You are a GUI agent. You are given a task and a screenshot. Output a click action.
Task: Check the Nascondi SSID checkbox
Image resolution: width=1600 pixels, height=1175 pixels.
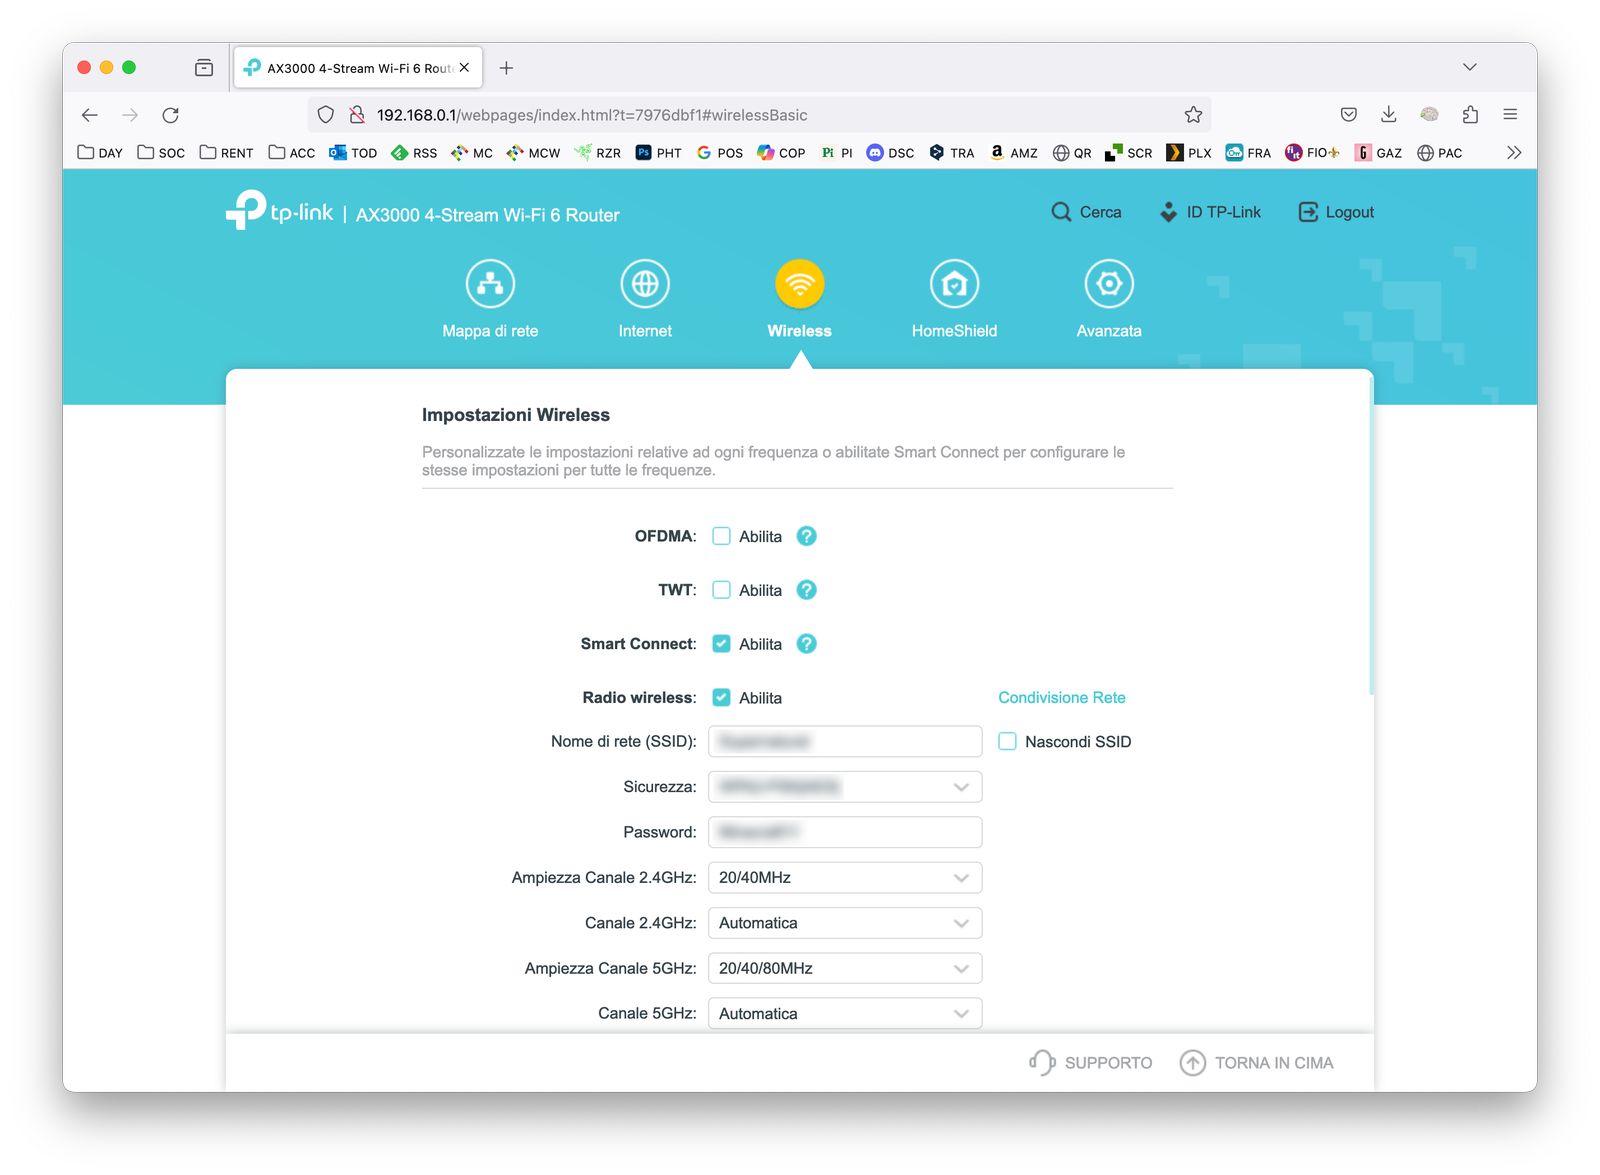coord(1007,742)
